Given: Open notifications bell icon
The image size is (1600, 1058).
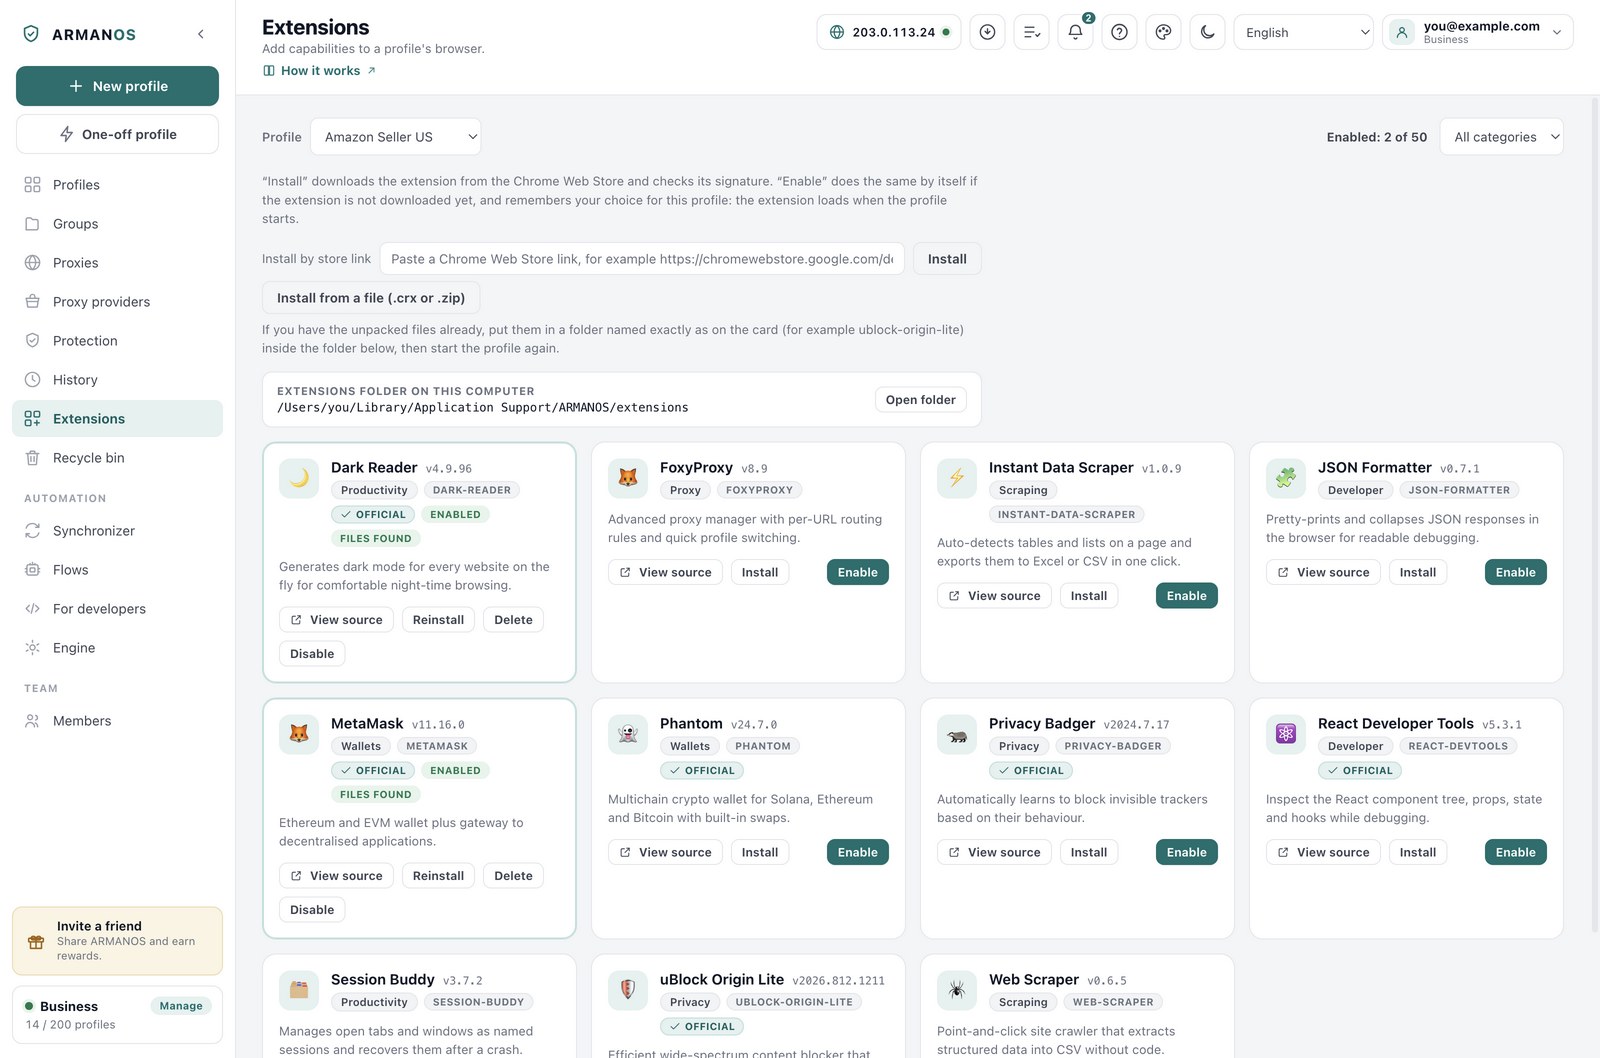Looking at the screenshot, I should (1075, 32).
